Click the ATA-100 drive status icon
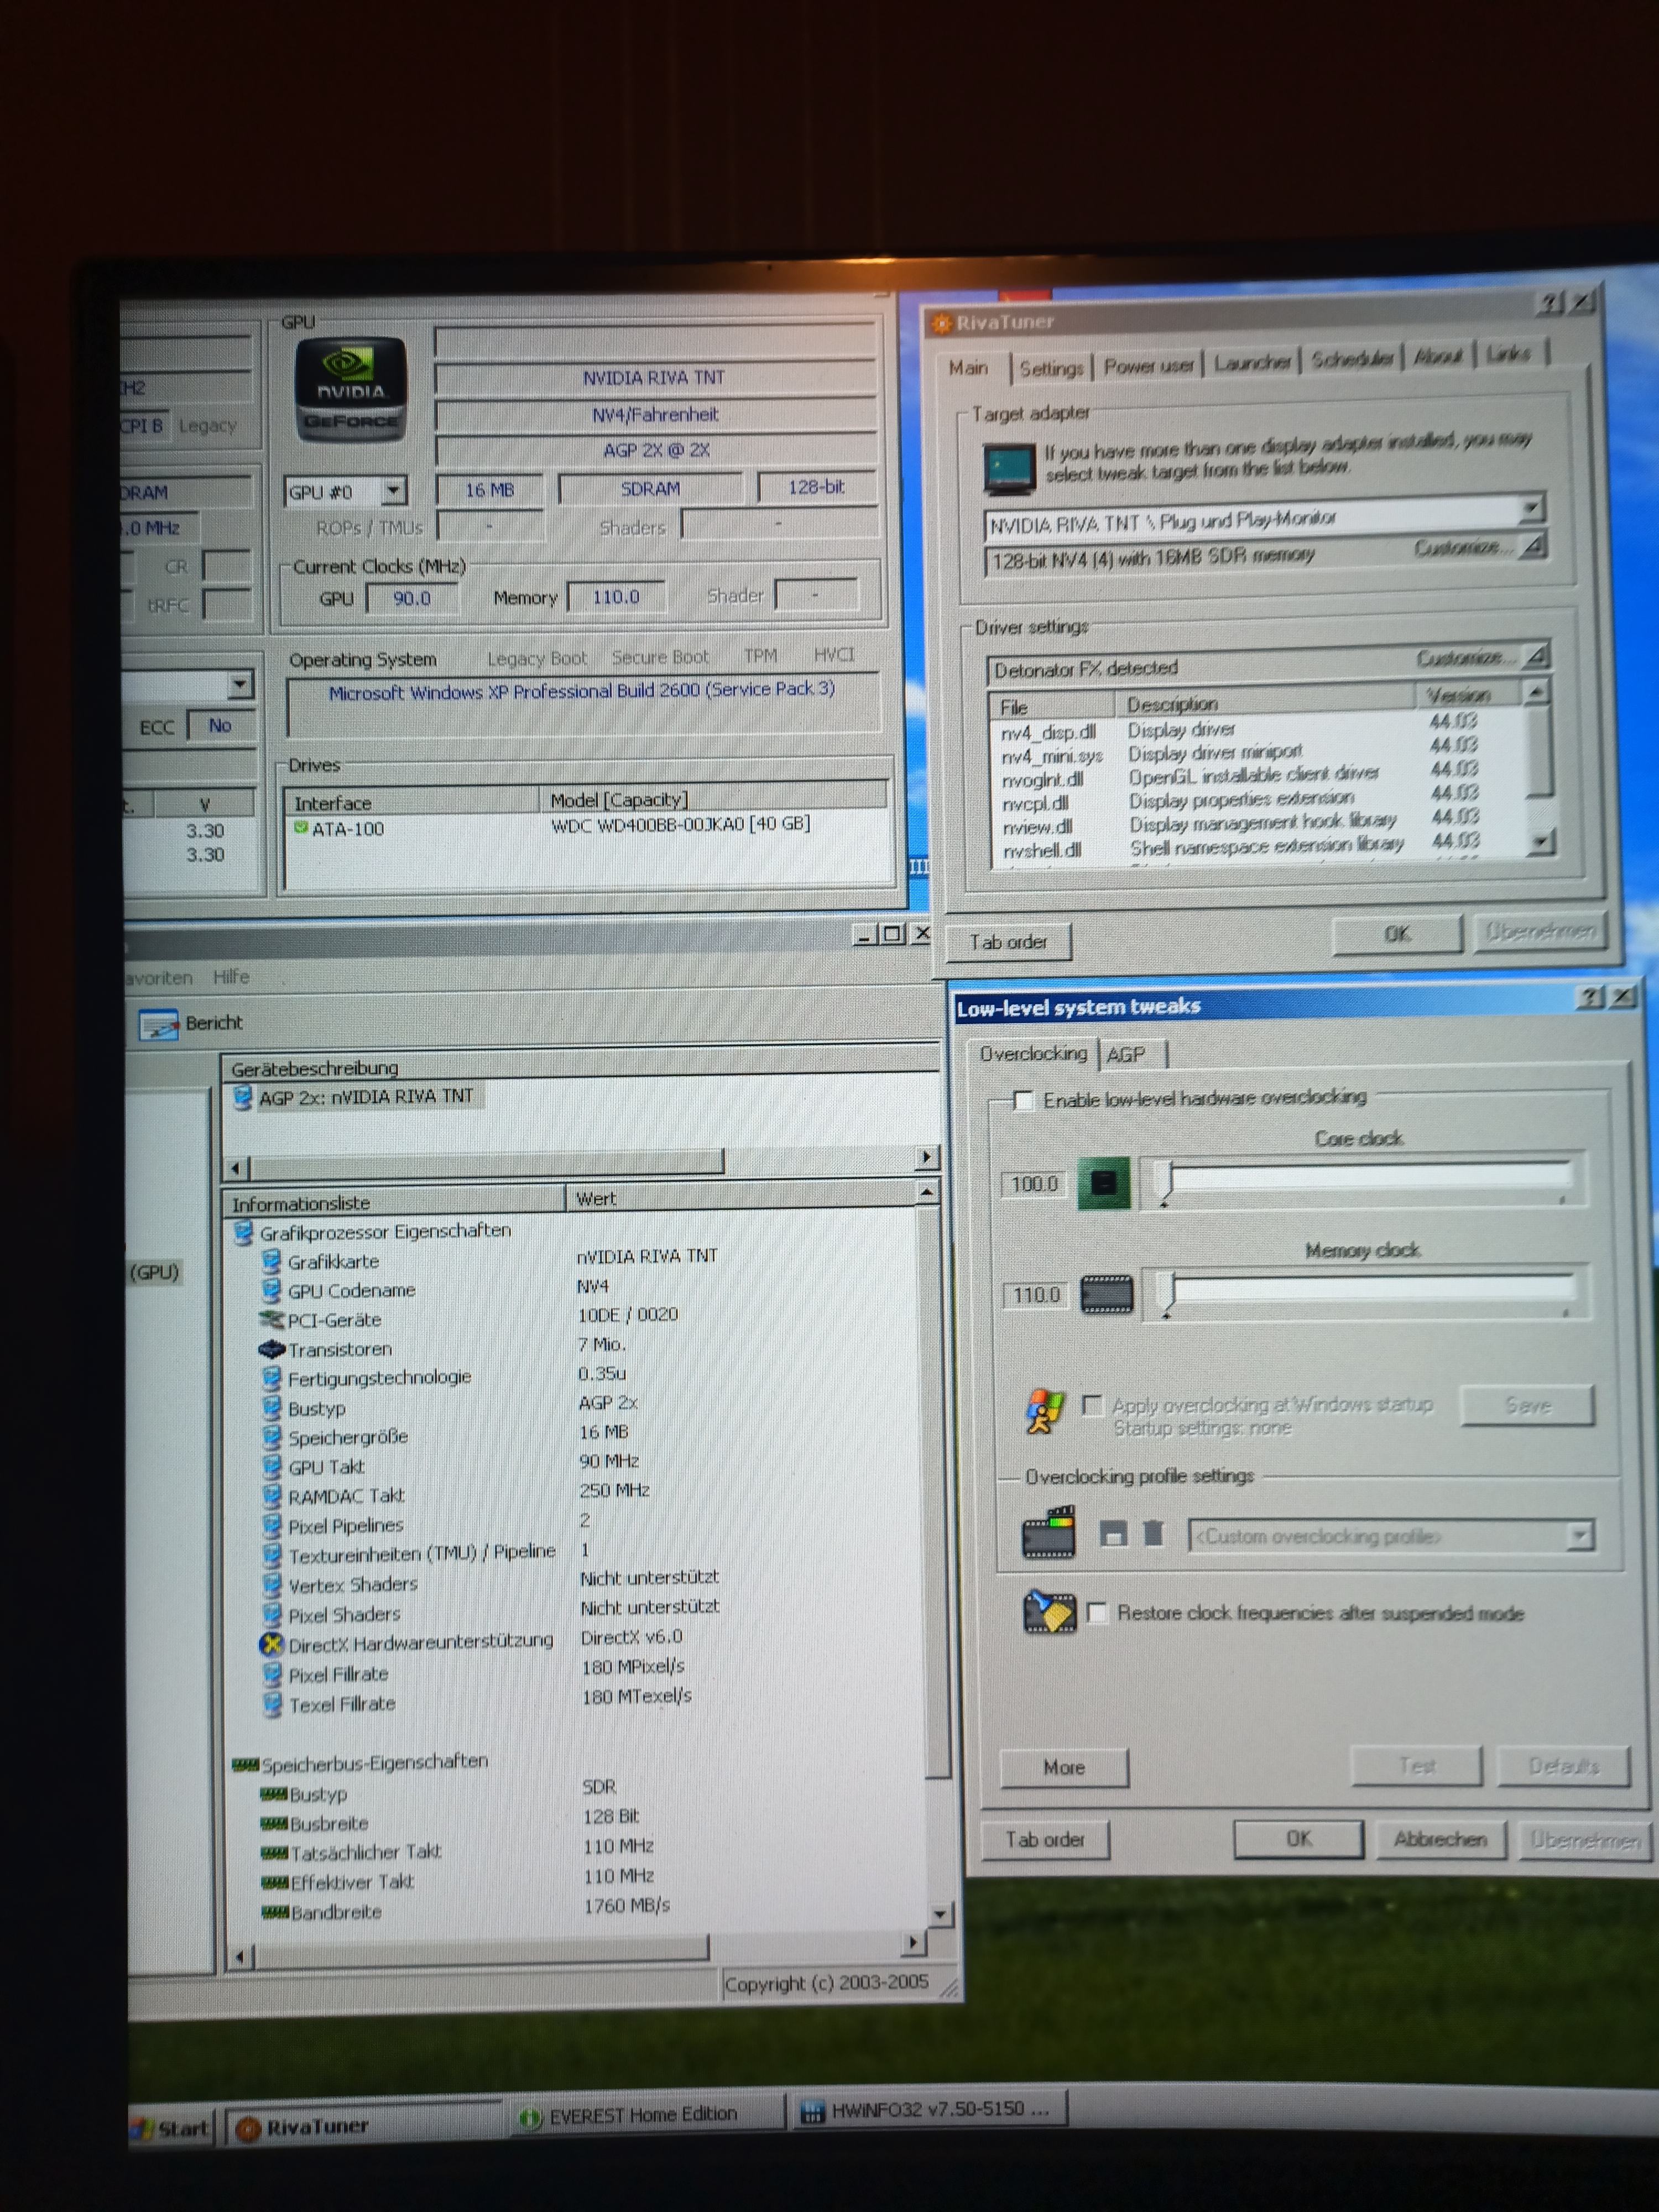This screenshot has width=1659, height=2212. 300,828
